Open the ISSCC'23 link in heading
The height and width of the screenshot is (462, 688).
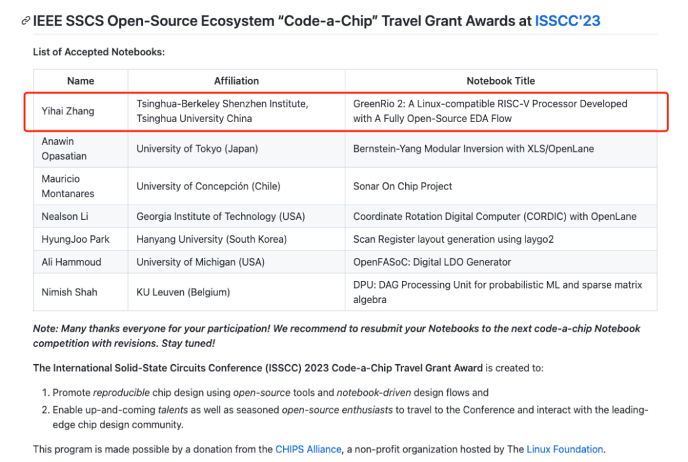[x=567, y=21]
